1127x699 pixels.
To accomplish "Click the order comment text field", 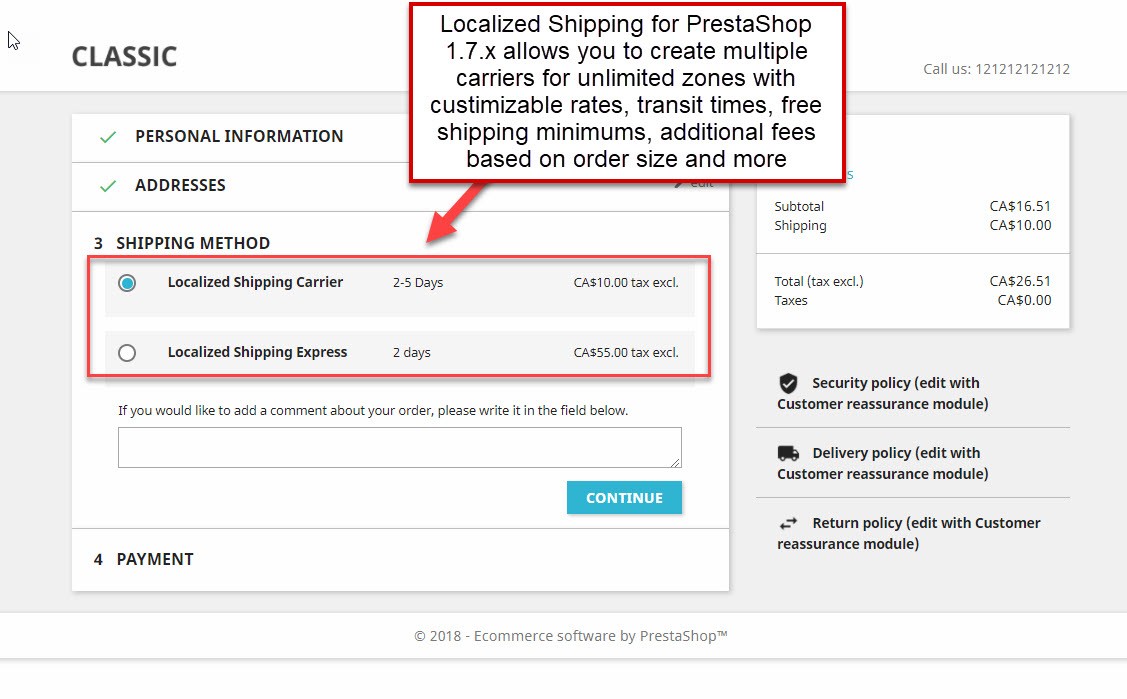I will pyautogui.click(x=400, y=448).
